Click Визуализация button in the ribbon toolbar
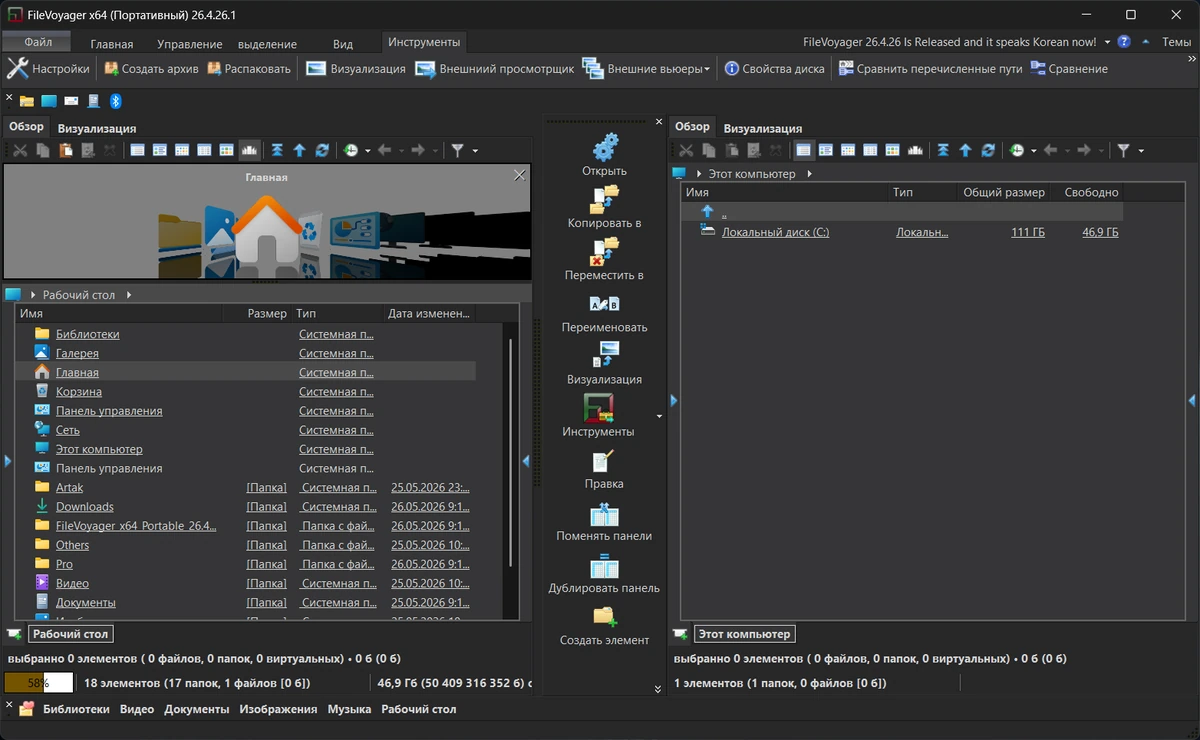Screen dimensions: 1200x740 click(356, 69)
